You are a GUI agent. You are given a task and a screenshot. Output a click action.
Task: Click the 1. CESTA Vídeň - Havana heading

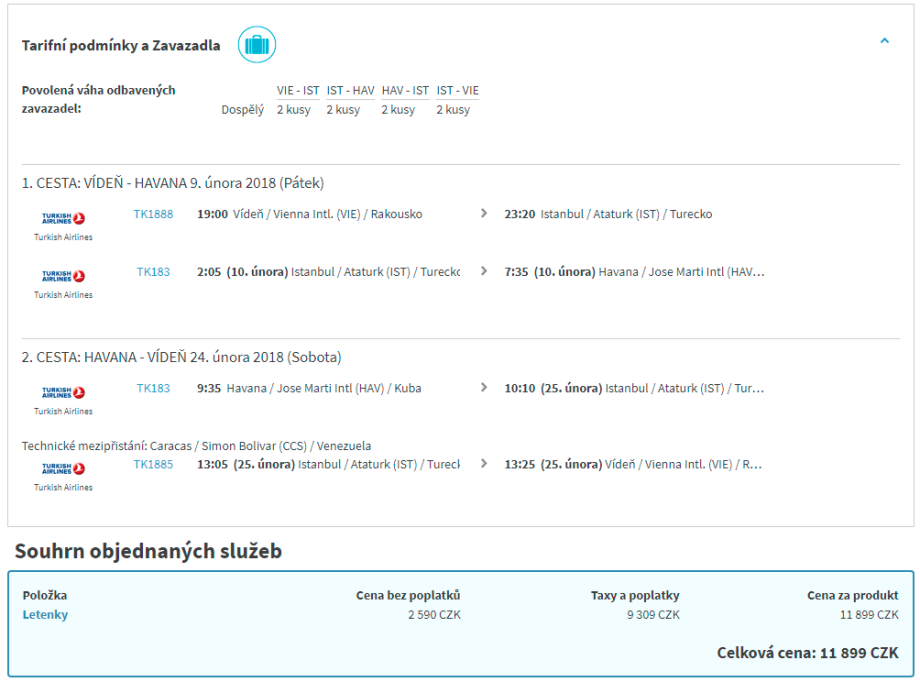tap(173, 183)
